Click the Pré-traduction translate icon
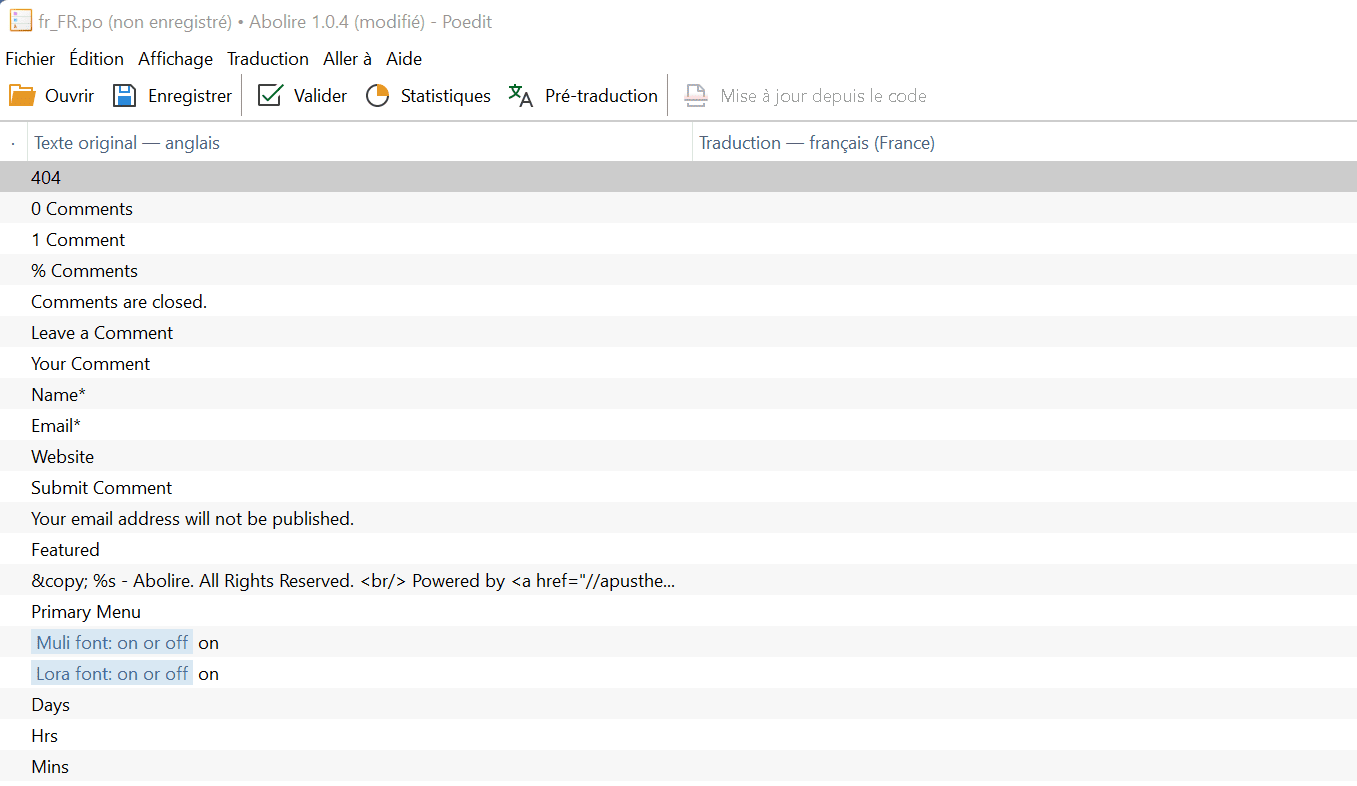Screen dimensions: 1357x786 [521, 96]
